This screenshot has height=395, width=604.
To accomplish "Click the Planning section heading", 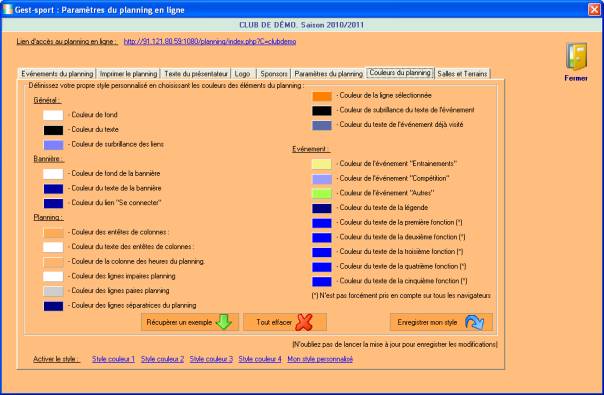I will coord(48,218).
